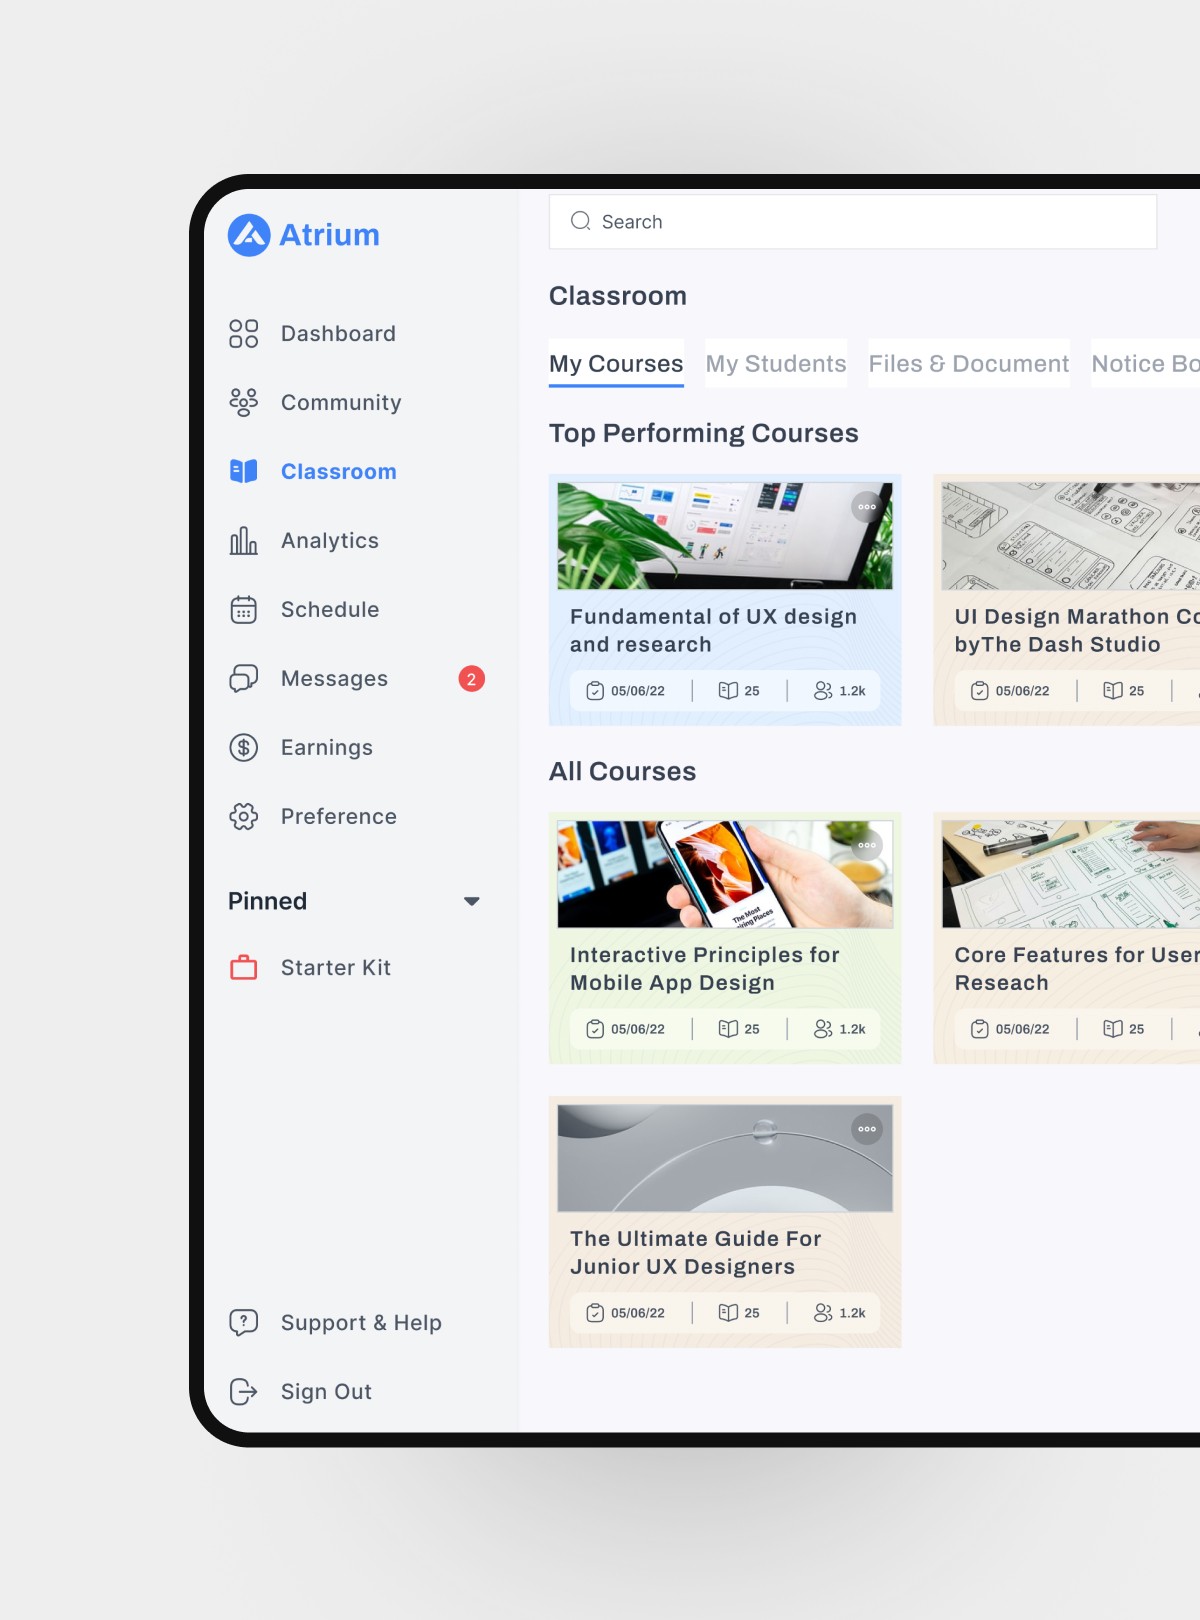Click students icon on Interactive Principles card
This screenshot has height=1620, width=1200.
pos(823,1029)
